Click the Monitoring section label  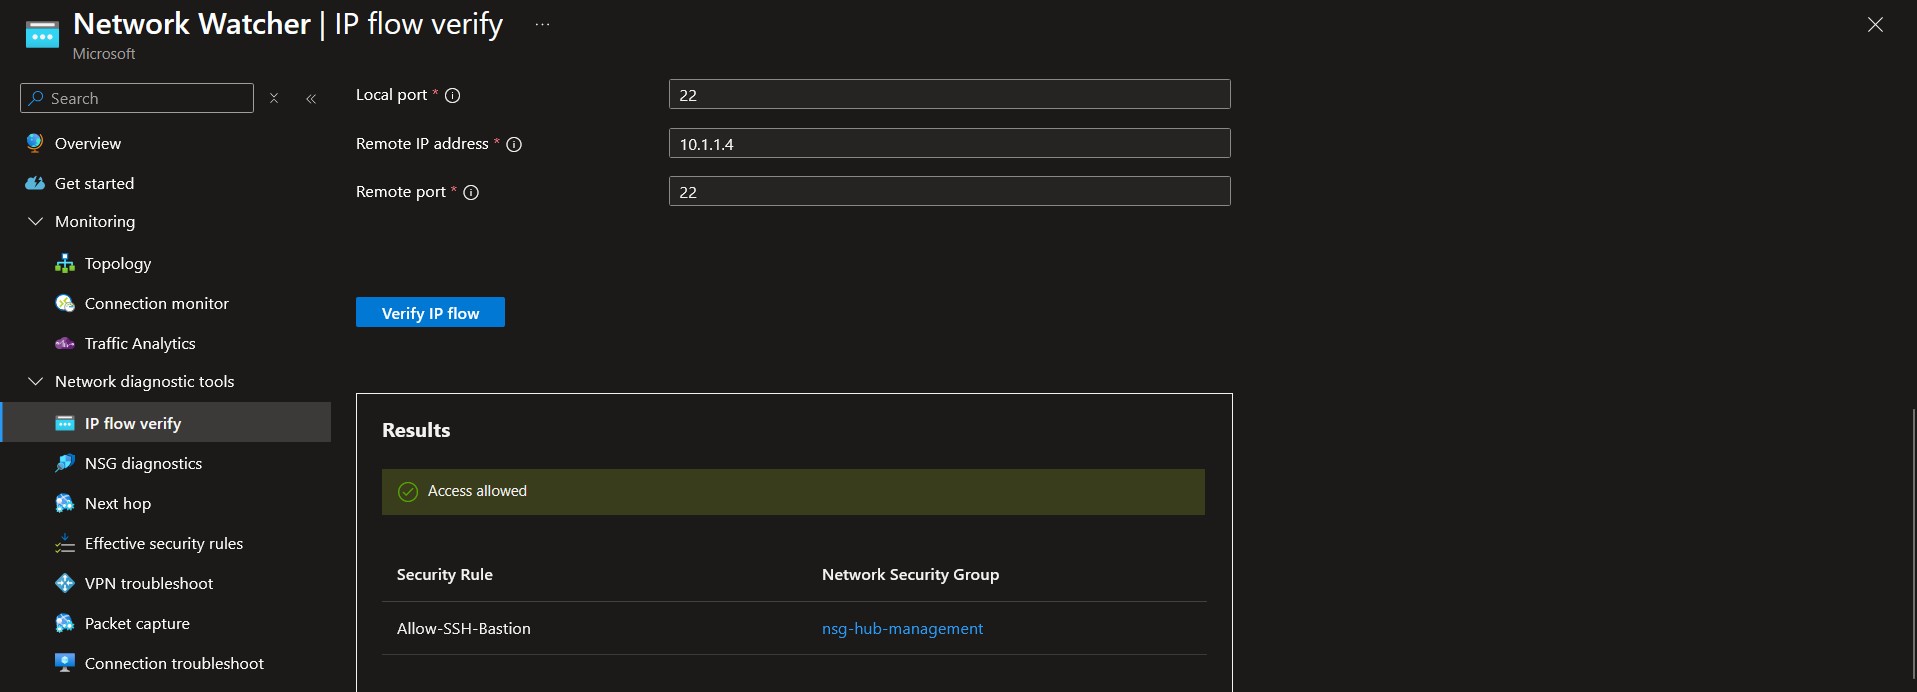(95, 221)
